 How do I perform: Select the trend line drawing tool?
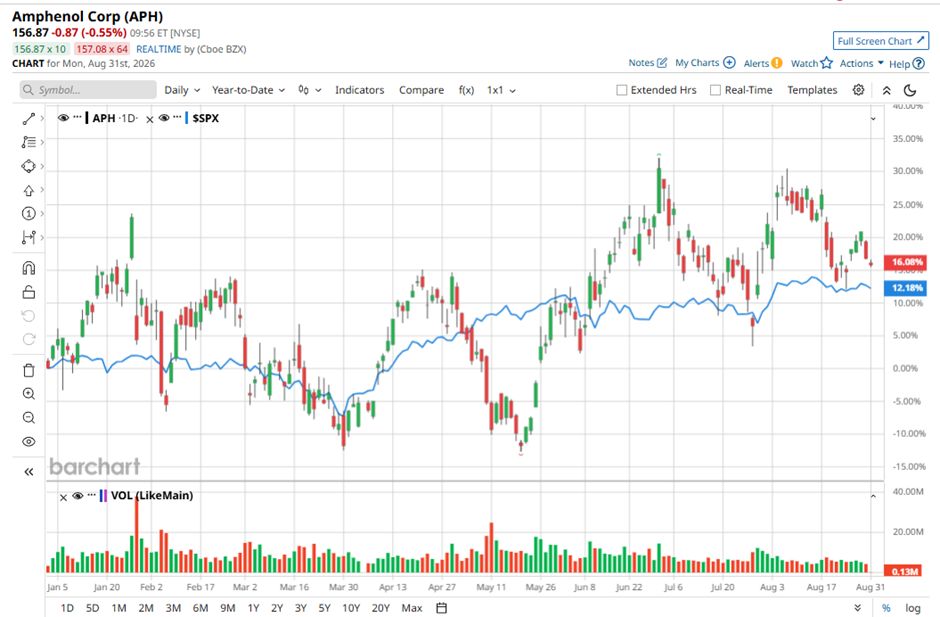point(28,119)
